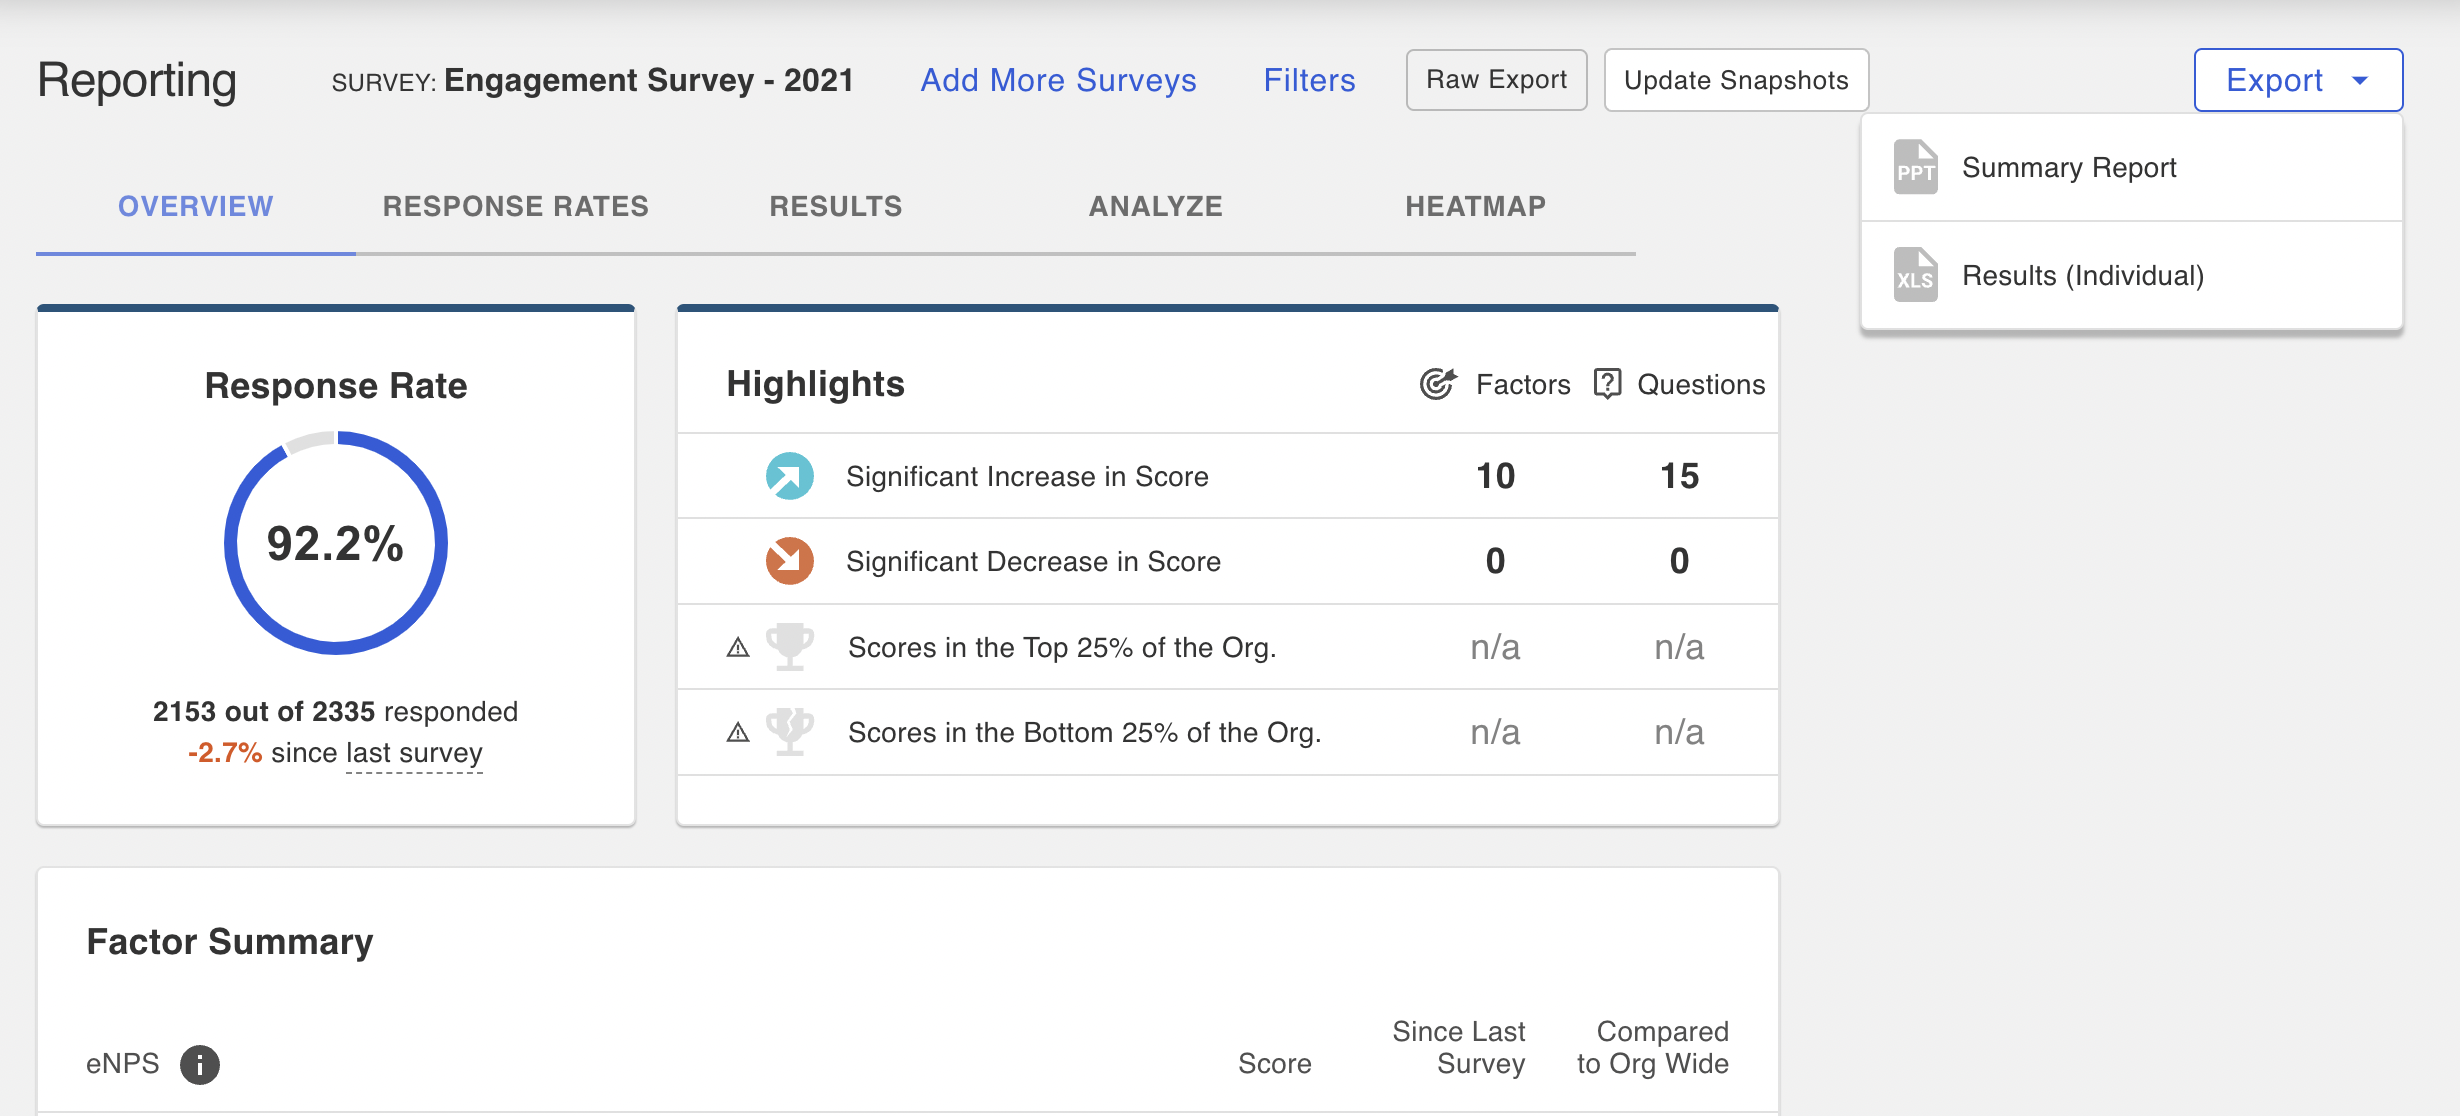
Task: Click the warning triangle beside Top 25% row
Action: pyautogui.click(x=738, y=647)
